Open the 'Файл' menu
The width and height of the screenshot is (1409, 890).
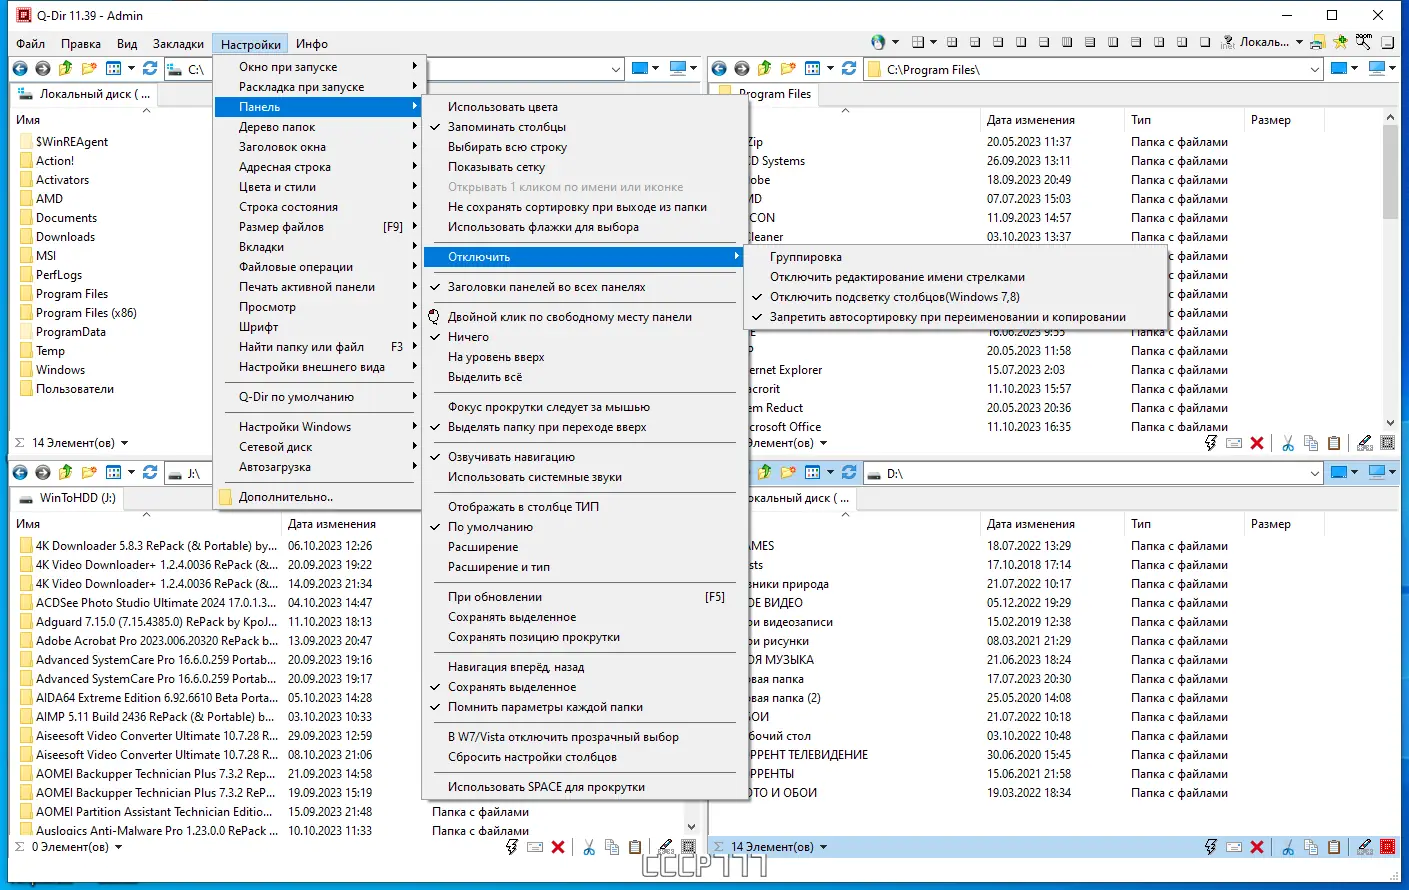tap(31, 44)
